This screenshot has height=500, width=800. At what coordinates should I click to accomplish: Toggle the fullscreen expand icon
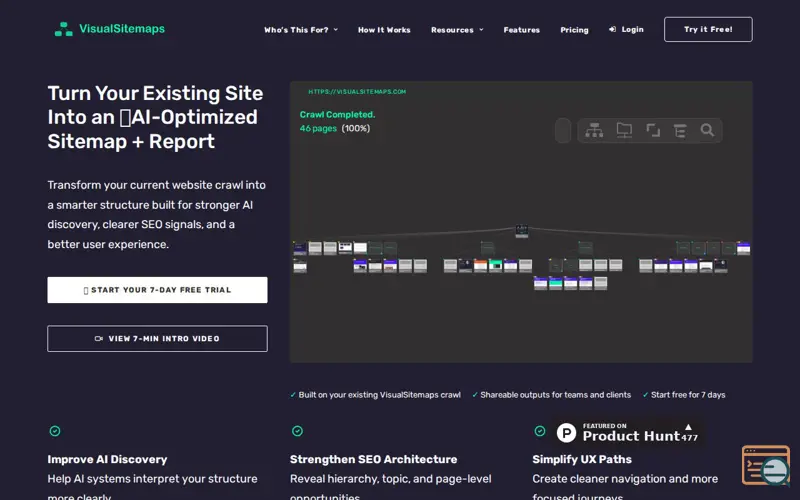pos(653,131)
